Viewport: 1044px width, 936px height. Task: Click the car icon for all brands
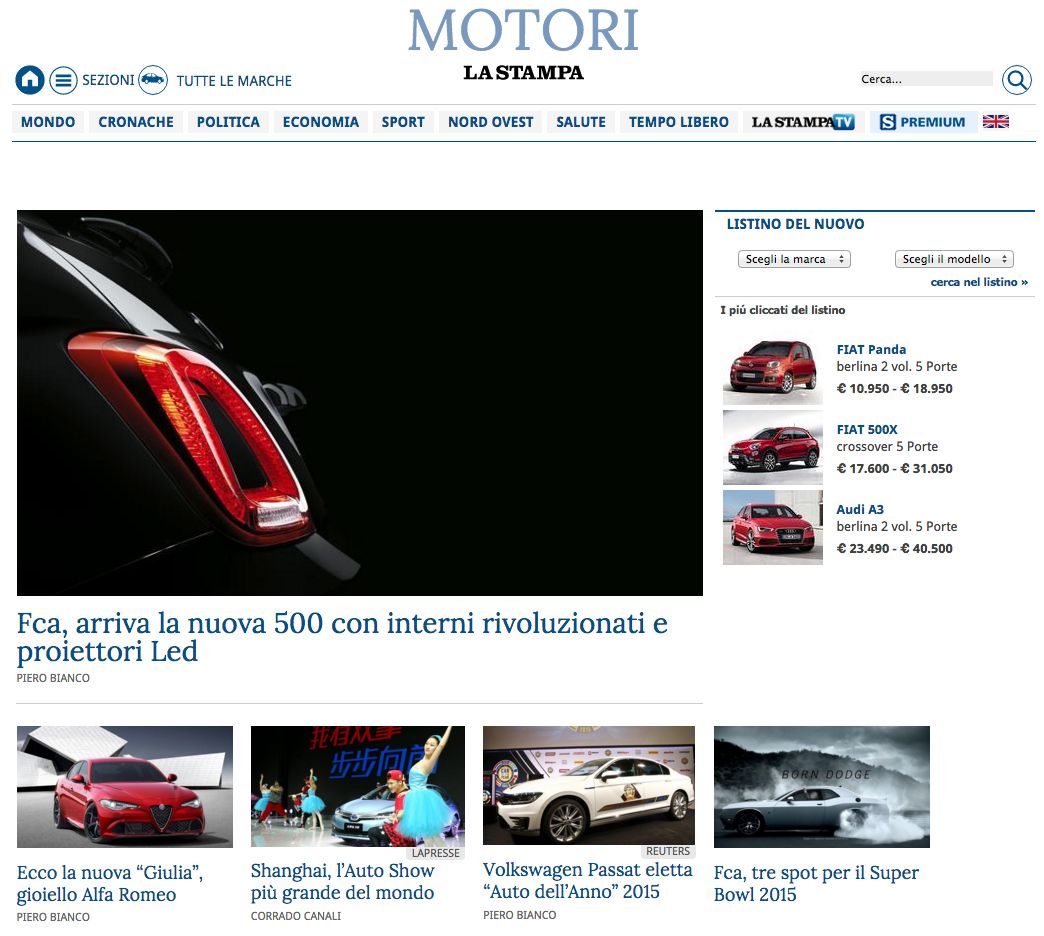(153, 80)
